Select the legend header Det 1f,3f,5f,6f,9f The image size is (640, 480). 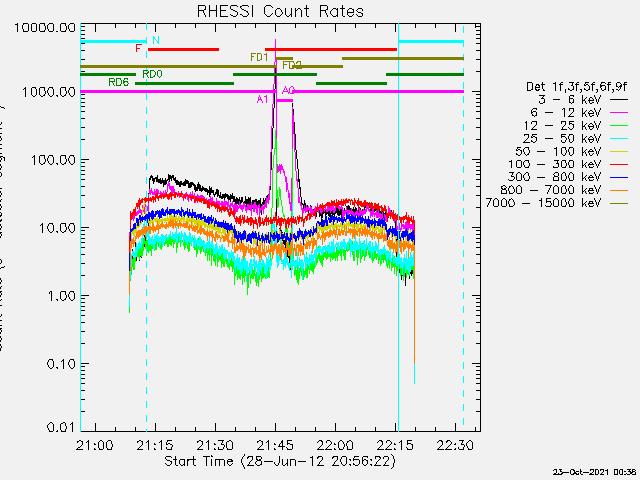pyautogui.click(x=576, y=87)
